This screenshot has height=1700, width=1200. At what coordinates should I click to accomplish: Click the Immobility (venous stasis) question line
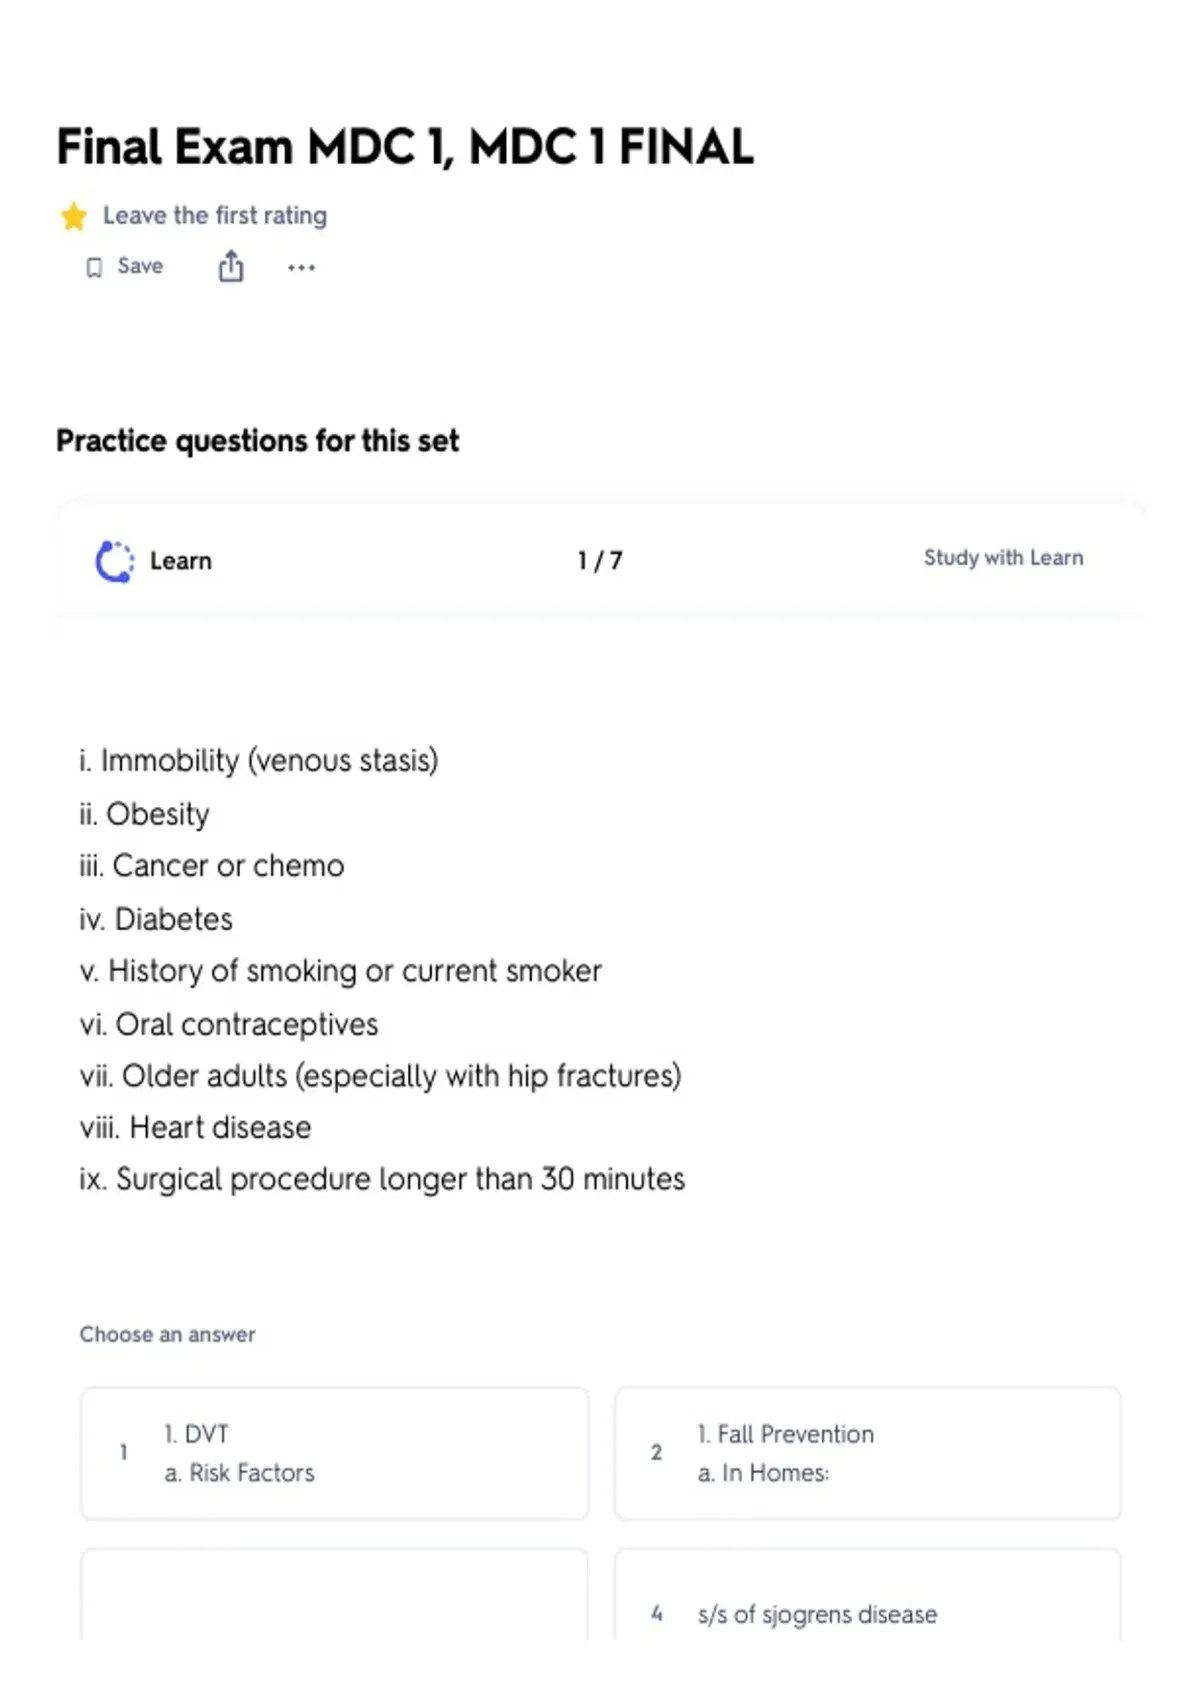[259, 761]
